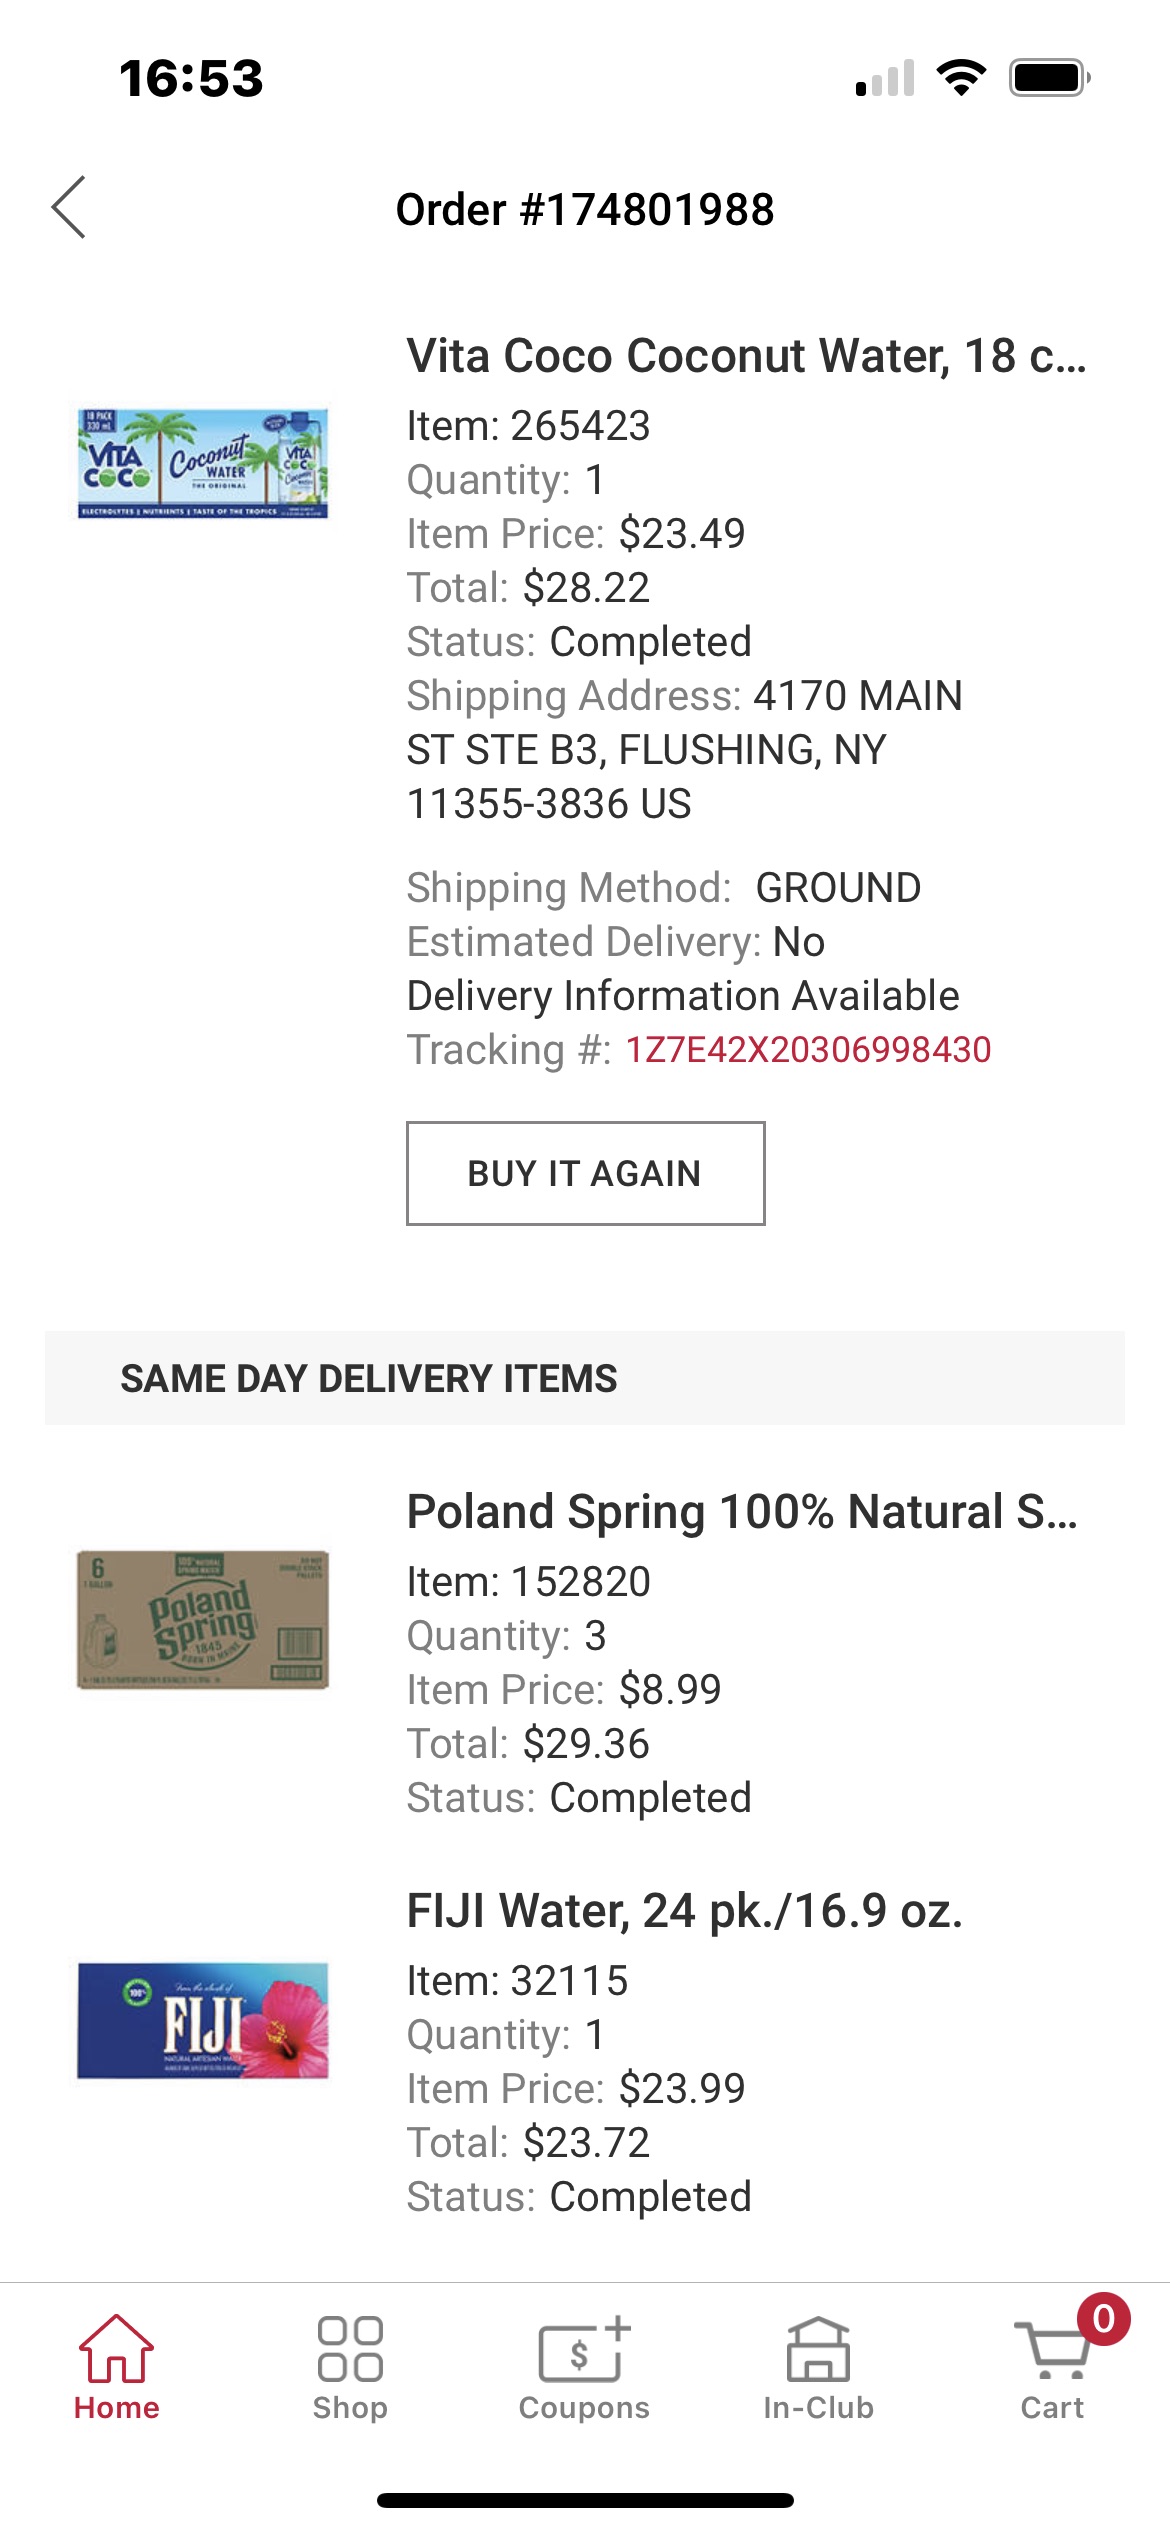Open the Home tab icon
The height and width of the screenshot is (2532, 1170).
(x=116, y=2349)
